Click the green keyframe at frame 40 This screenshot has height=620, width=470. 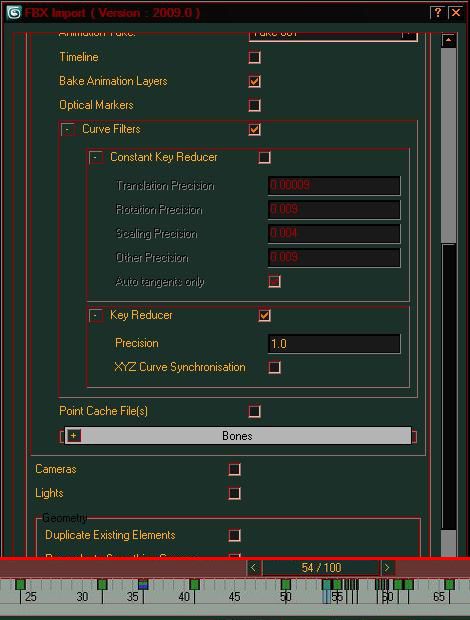pos(194,584)
